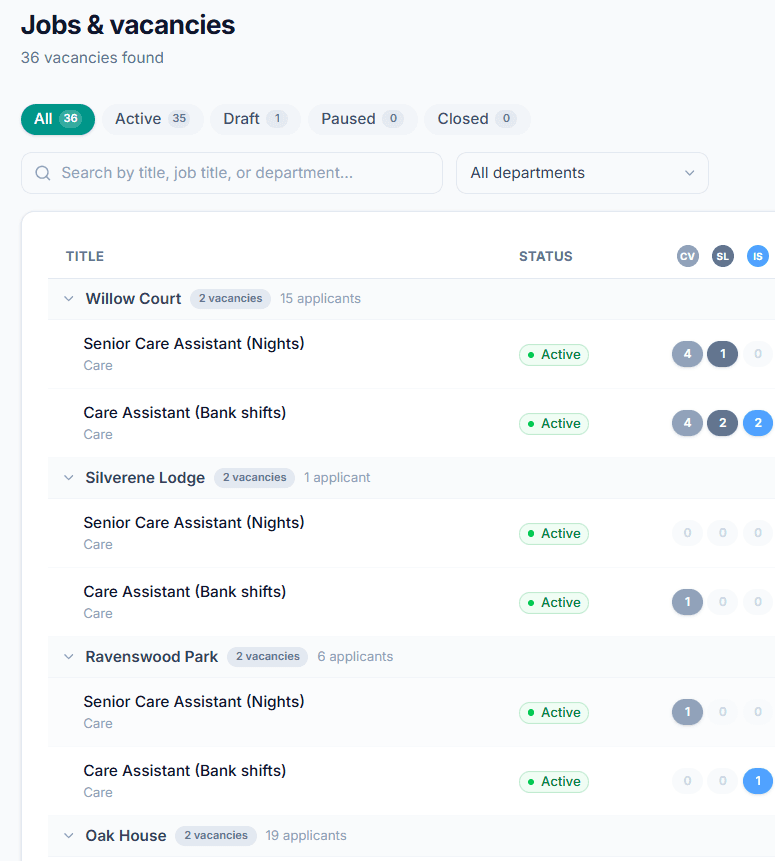Click the CV badge on Silverene Lodge Care Assistant

click(x=687, y=601)
